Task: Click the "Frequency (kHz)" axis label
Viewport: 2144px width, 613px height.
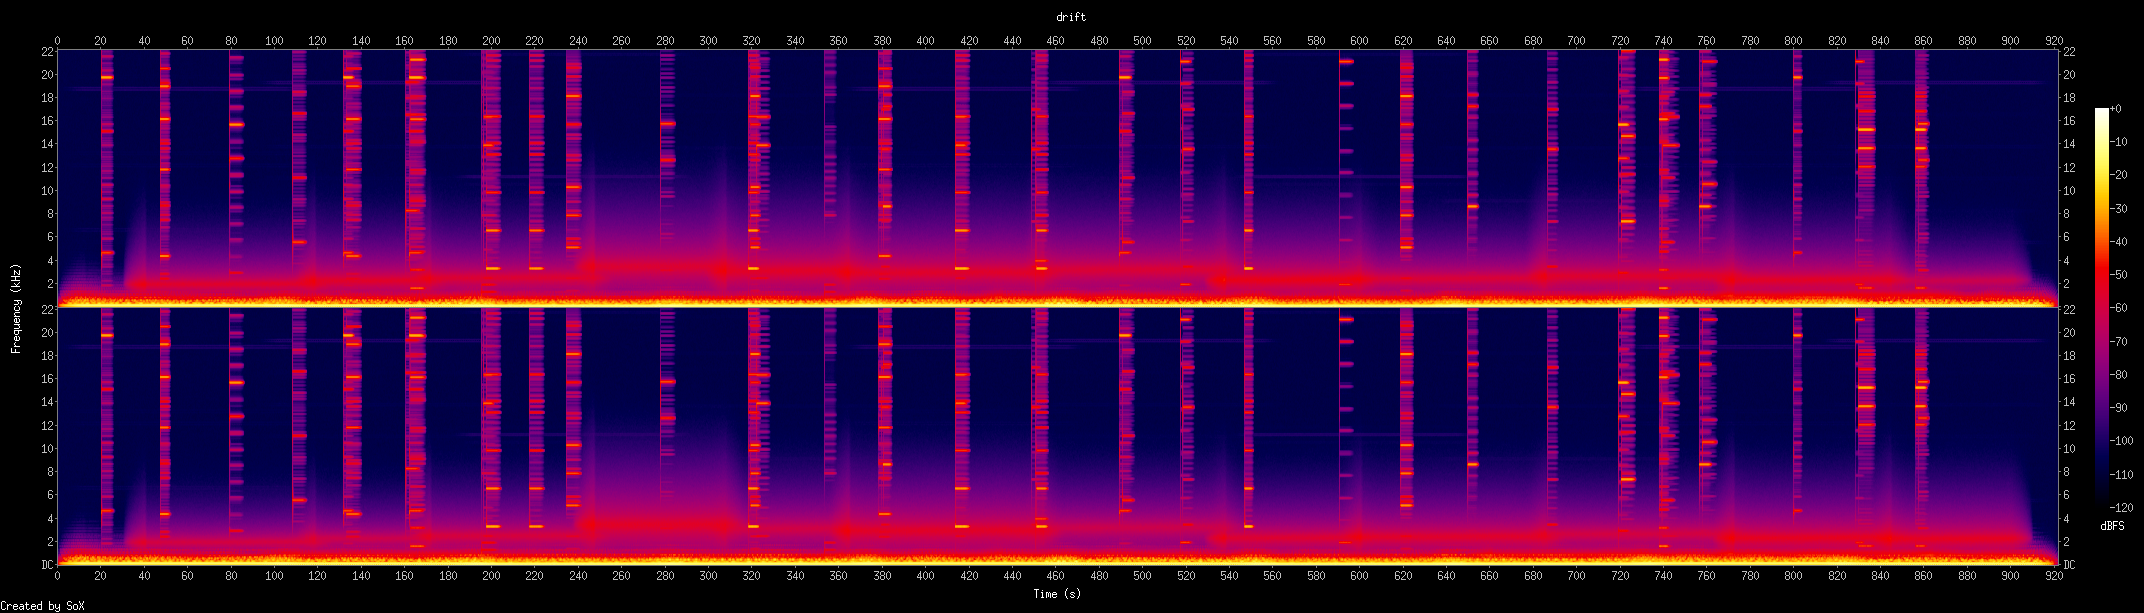Action: pyautogui.click(x=16, y=309)
